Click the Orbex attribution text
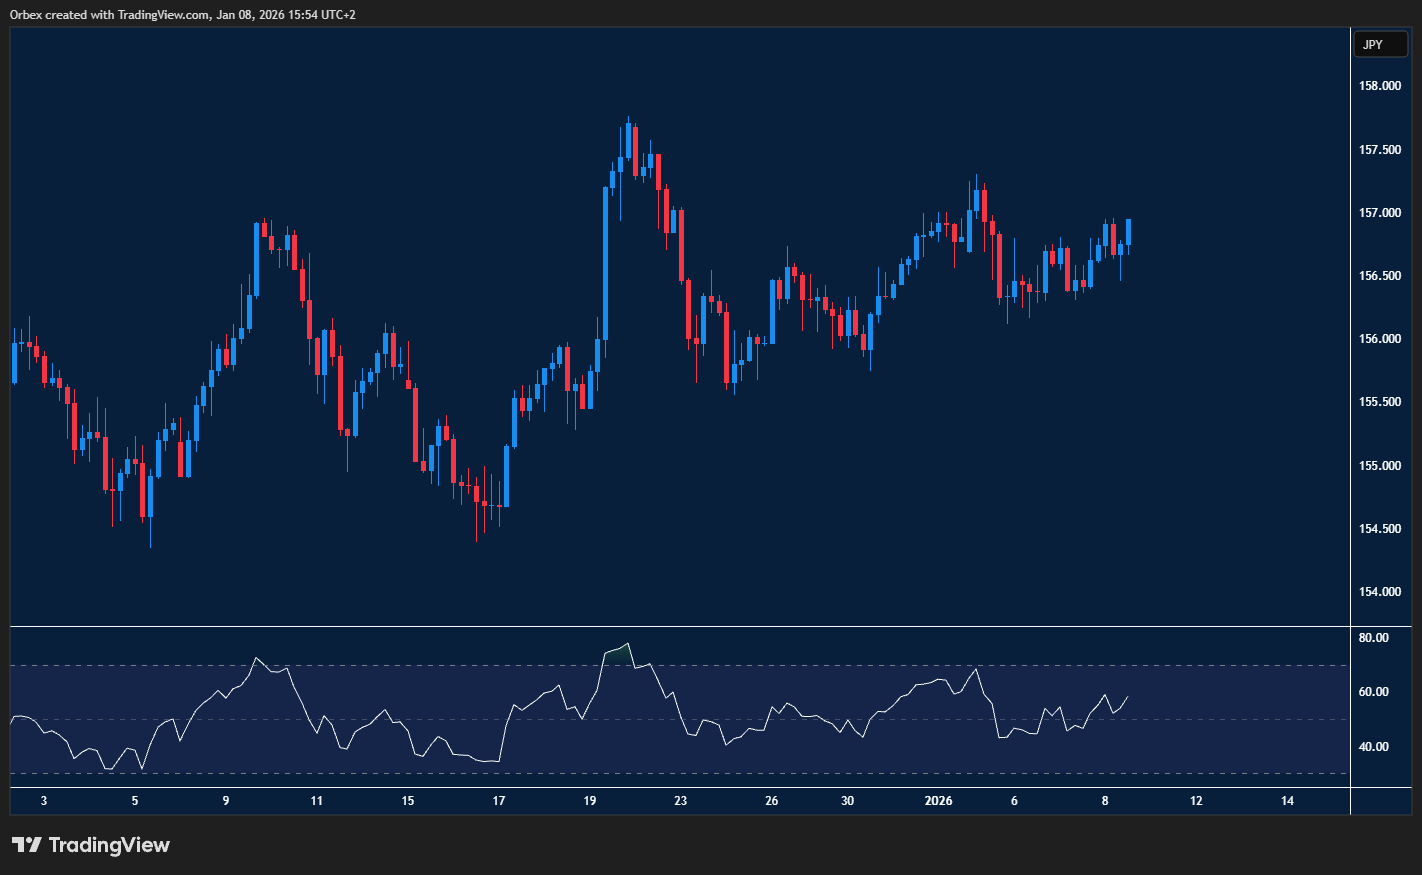The height and width of the screenshot is (875, 1422). (23, 14)
